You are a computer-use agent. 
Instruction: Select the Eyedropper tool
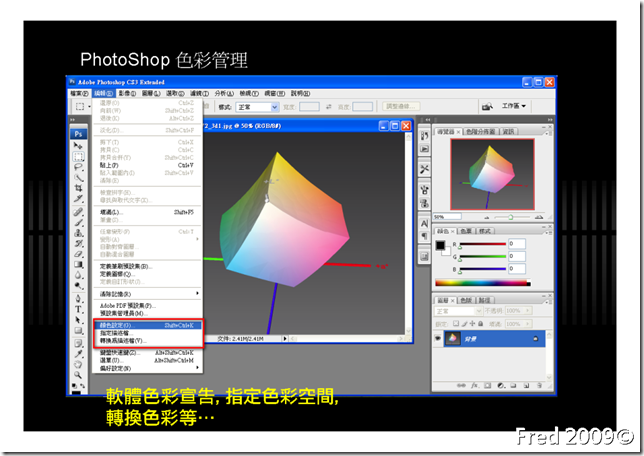(x=78, y=354)
